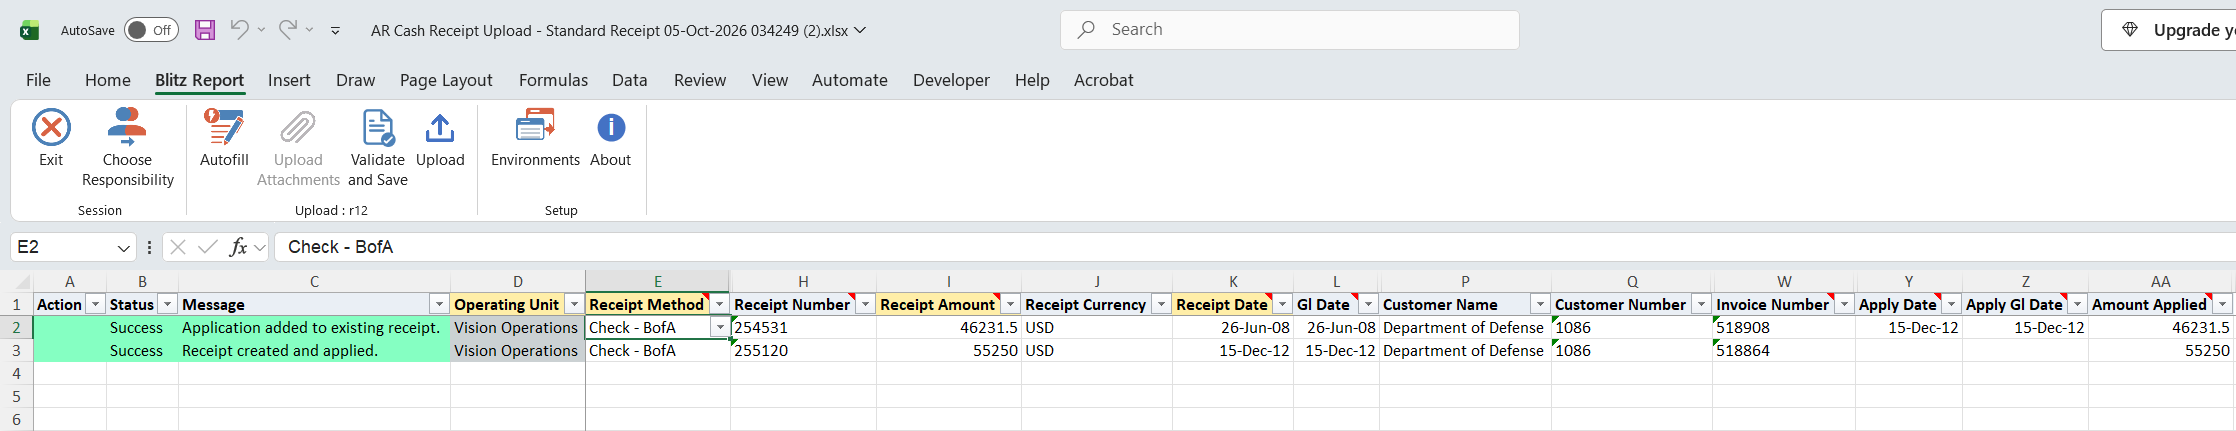Expand the Redo history dropdown arrow

click(309, 30)
